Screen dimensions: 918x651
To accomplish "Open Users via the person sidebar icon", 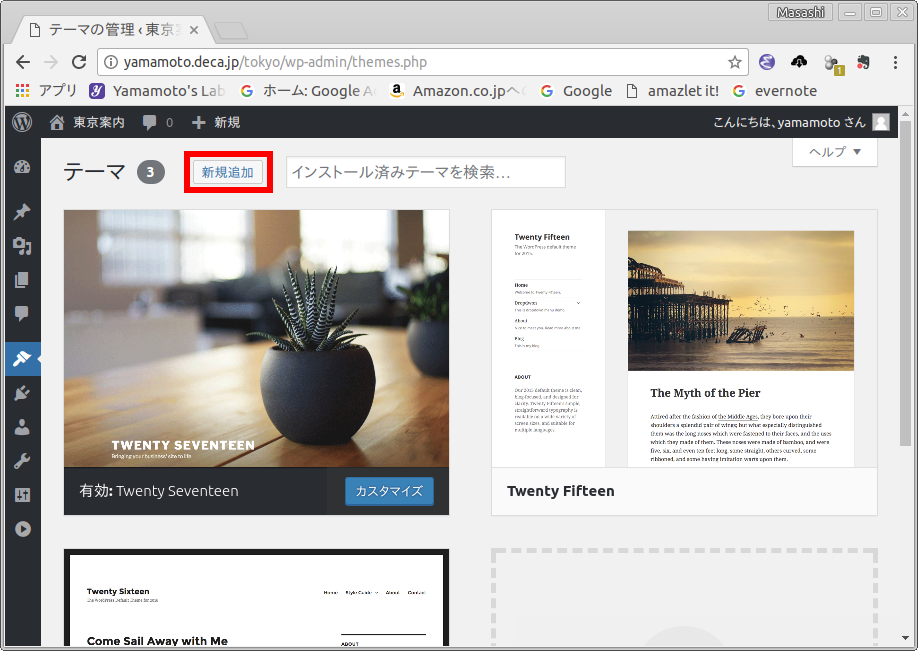I will pos(21,427).
